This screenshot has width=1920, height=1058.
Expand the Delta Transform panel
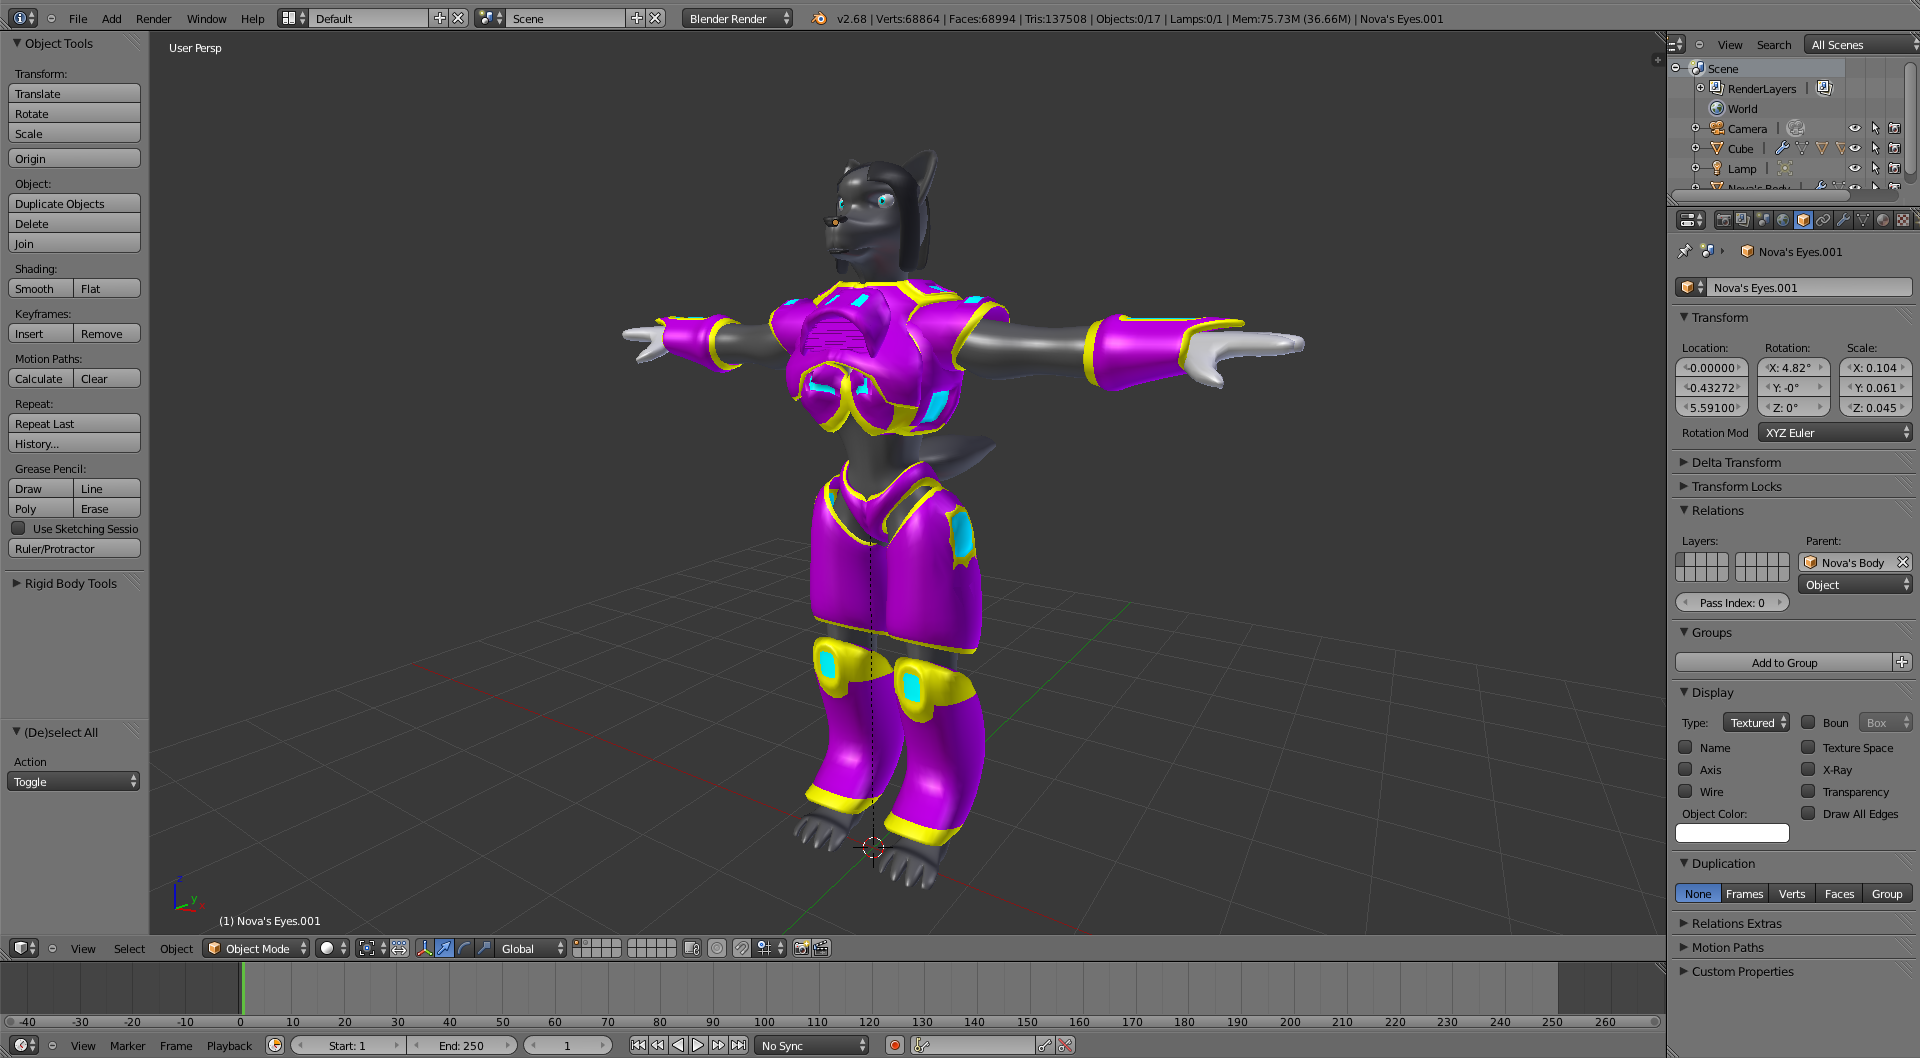[1736, 462]
